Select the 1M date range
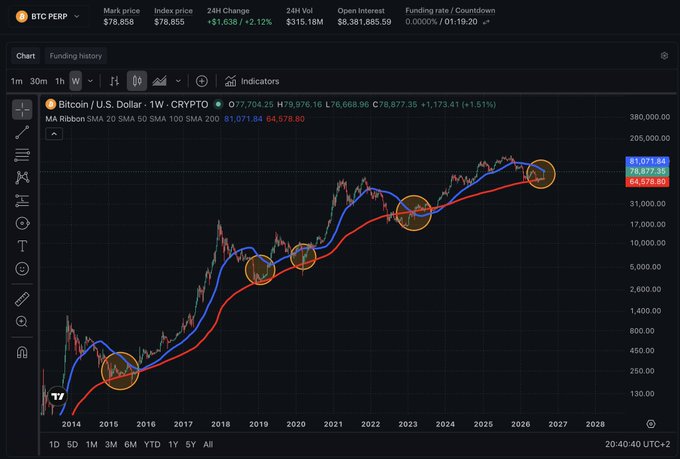The image size is (680, 459). [x=92, y=444]
